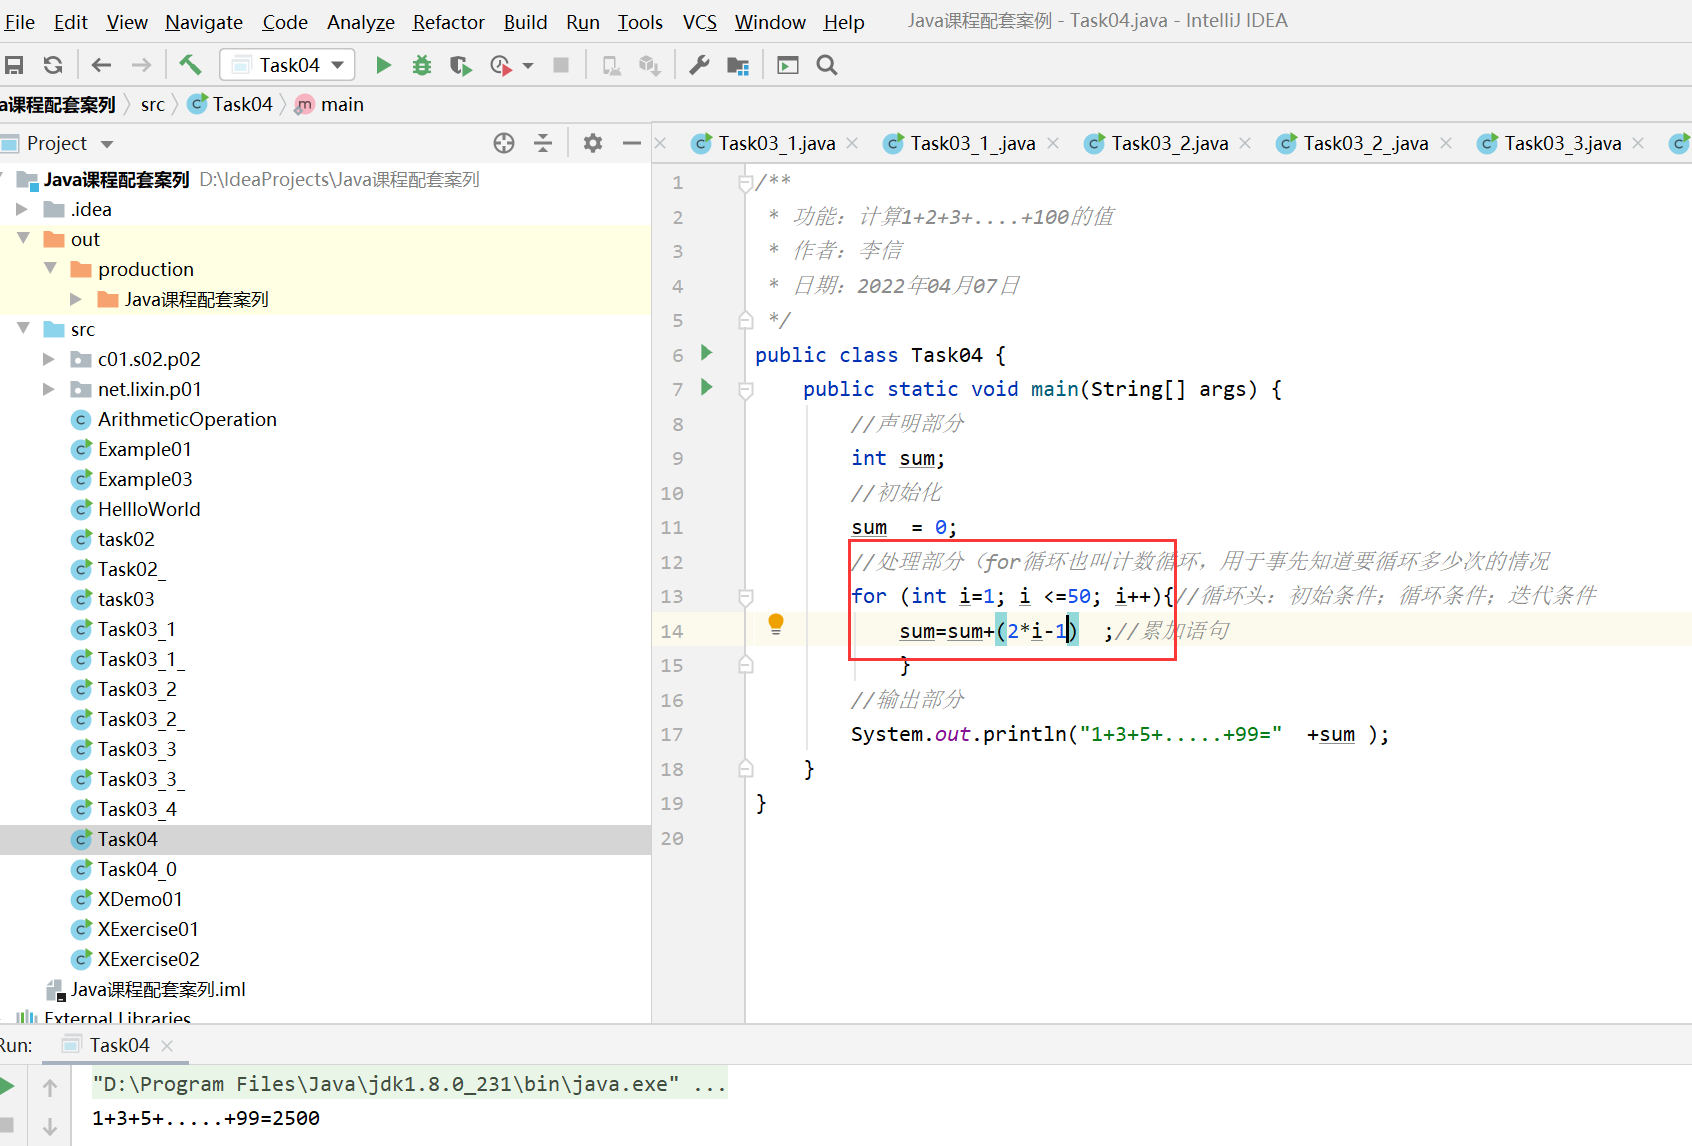The width and height of the screenshot is (1692, 1146).
Task: Run Task04 with the green play button
Action: click(383, 65)
